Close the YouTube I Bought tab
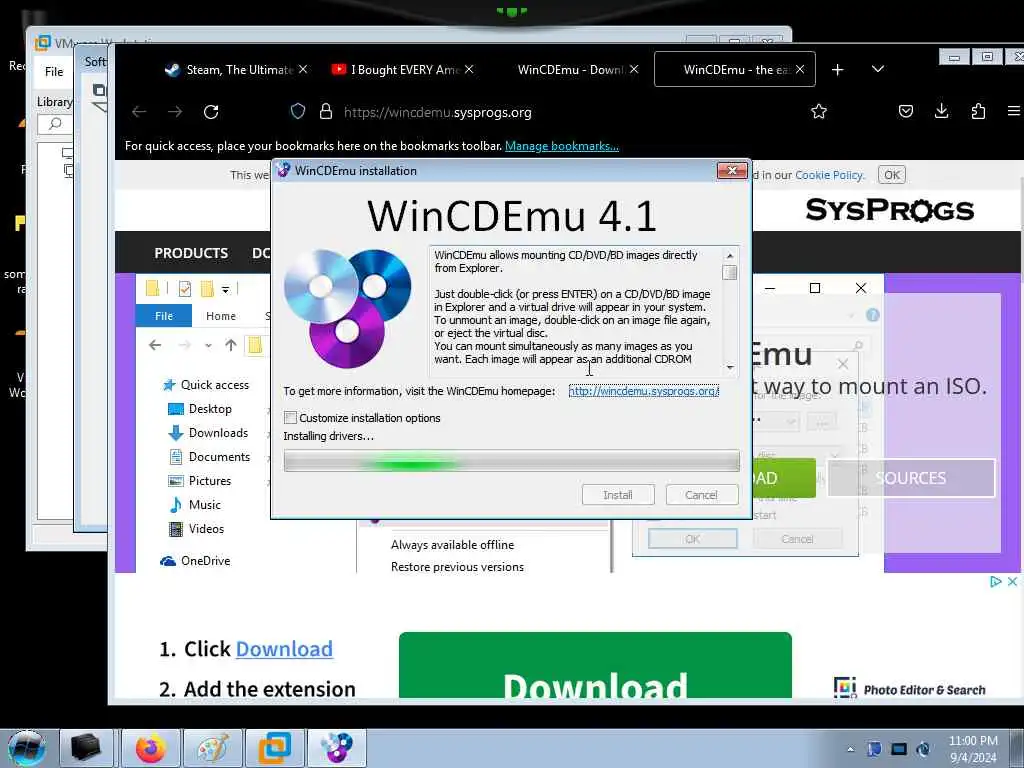This screenshot has height=768, width=1024. (469, 69)
